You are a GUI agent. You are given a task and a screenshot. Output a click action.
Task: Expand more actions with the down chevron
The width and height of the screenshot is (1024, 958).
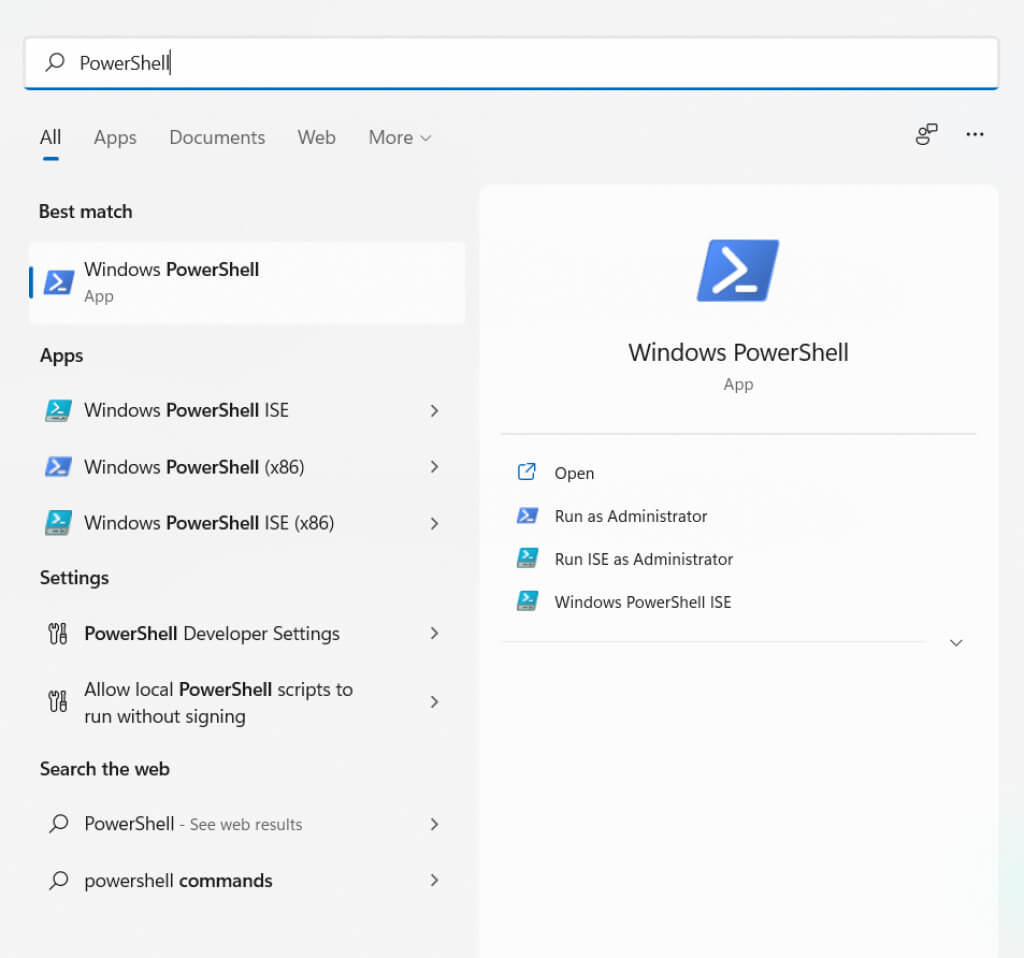pyautogui.click(x=955, y=643)
